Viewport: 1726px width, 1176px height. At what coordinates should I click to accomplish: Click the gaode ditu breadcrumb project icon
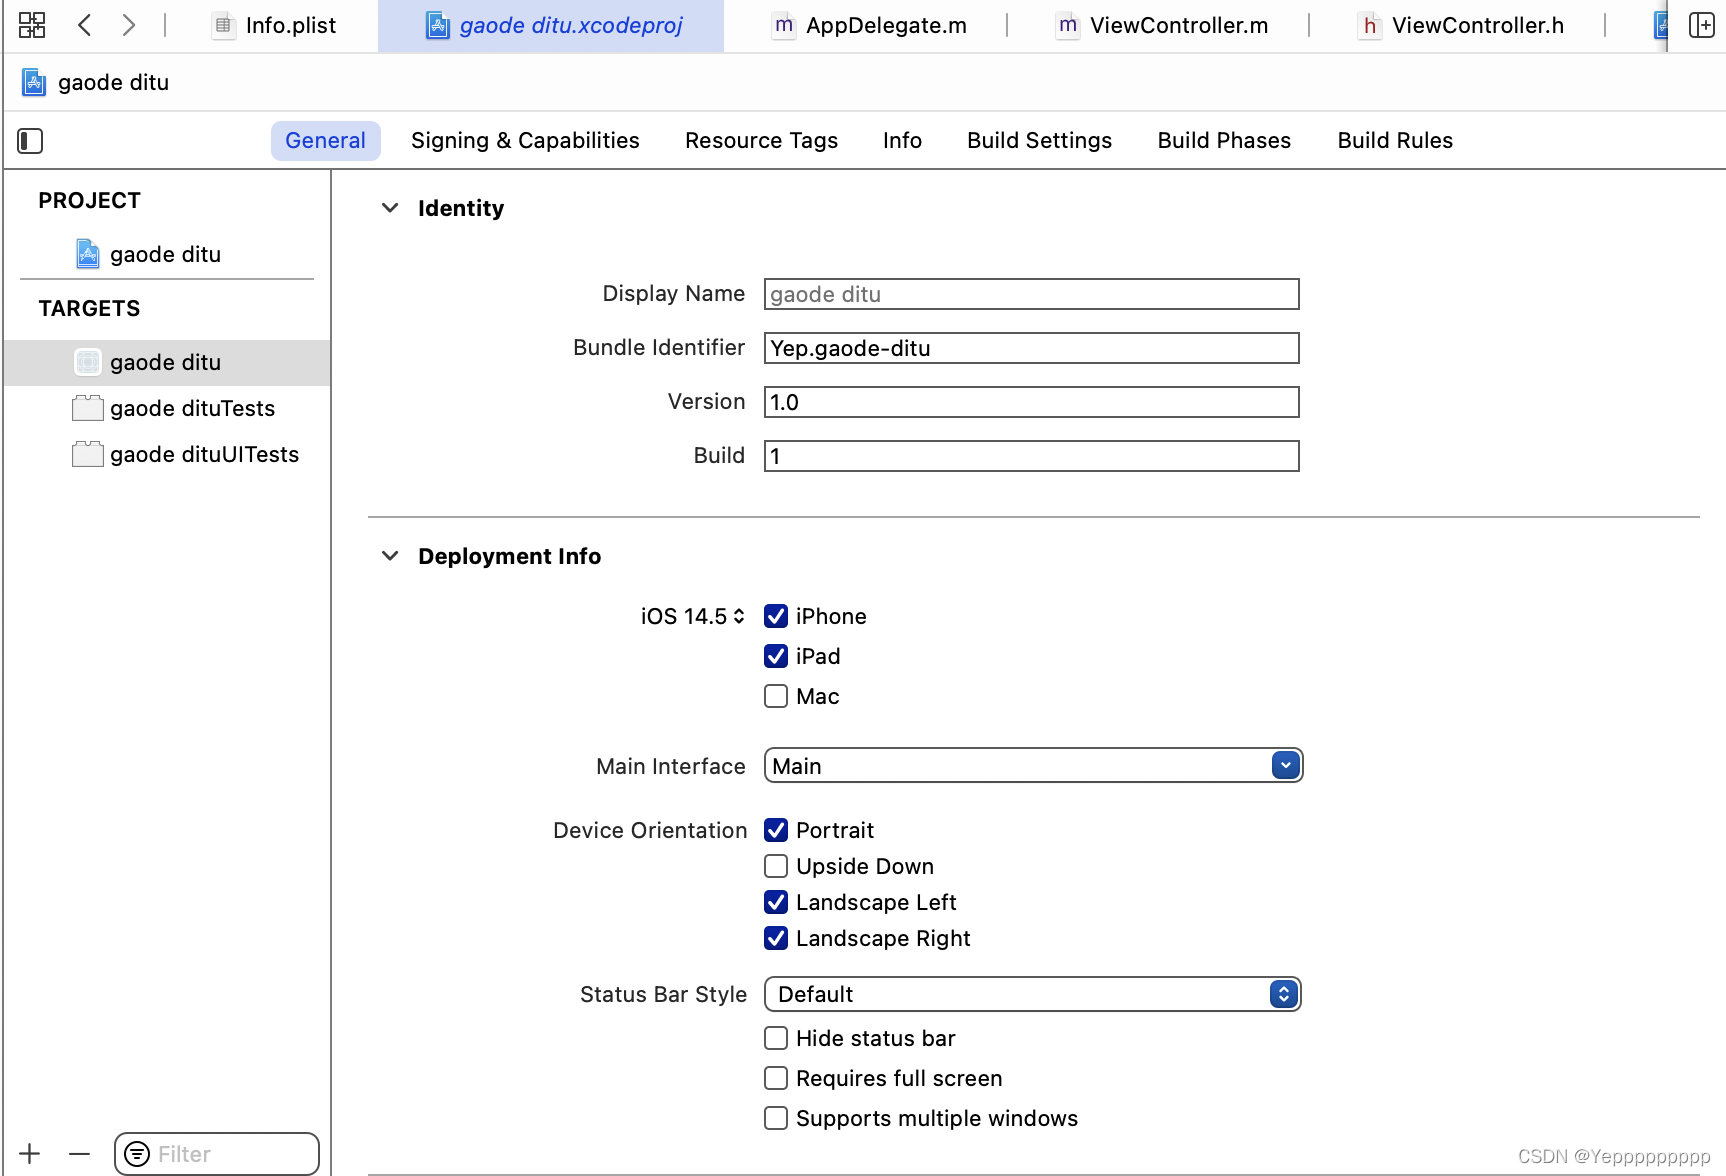click(x=34, y=82)
